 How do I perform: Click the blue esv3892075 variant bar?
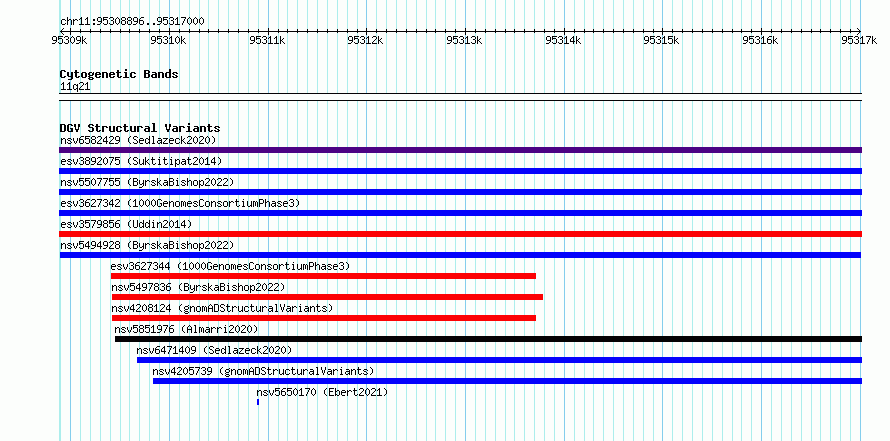460,171
